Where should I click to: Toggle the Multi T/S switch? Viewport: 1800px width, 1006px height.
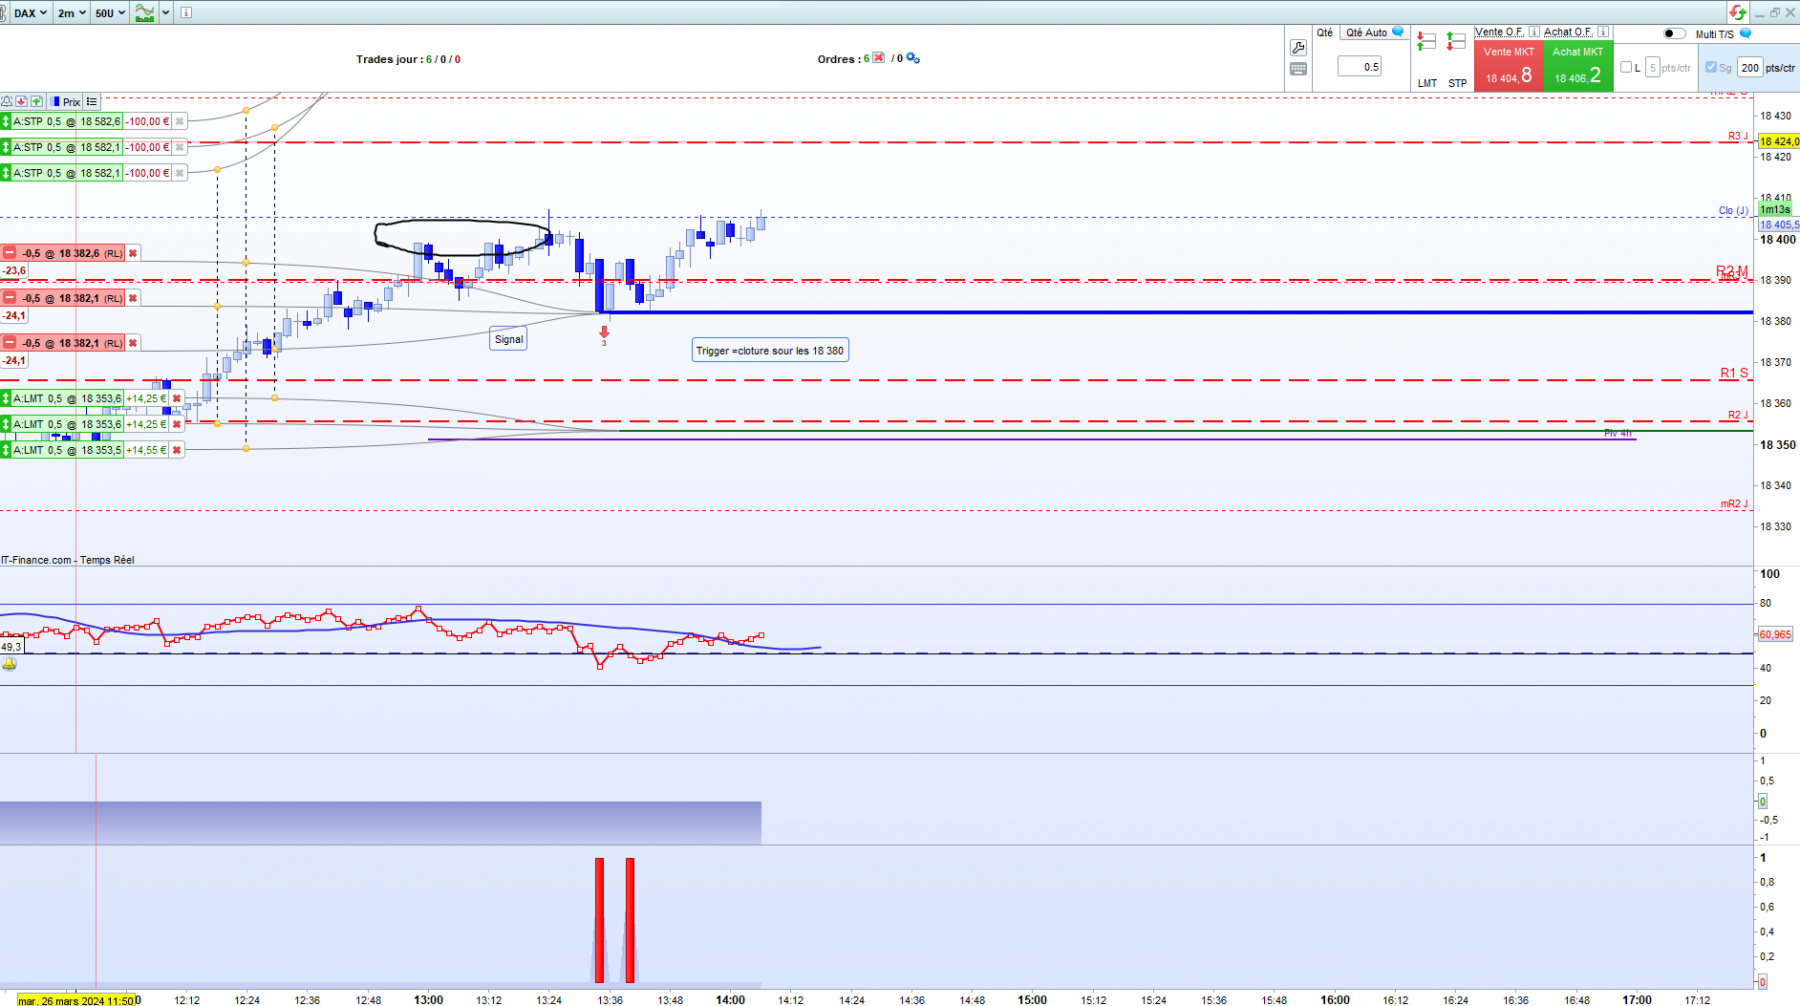pos(1674,34)
